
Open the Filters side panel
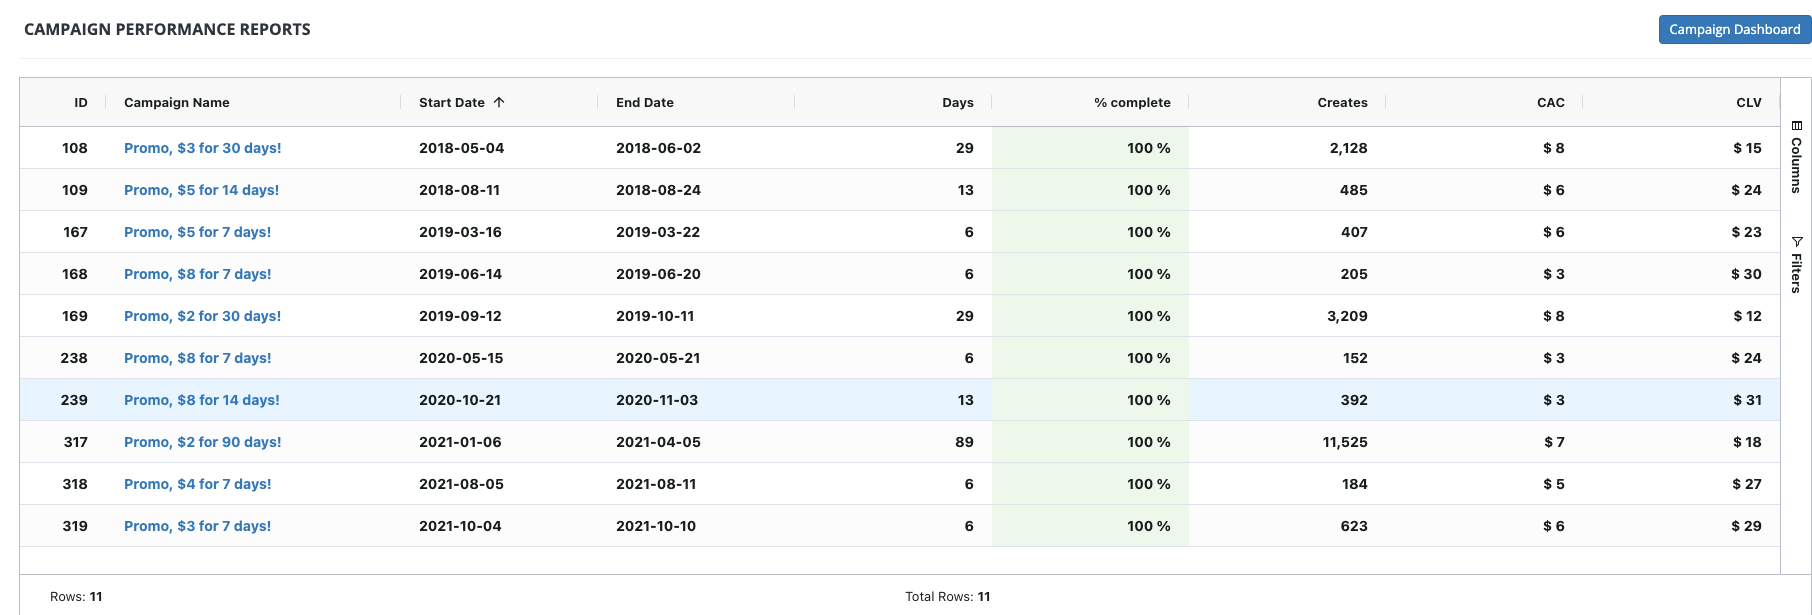(1796, 264)
